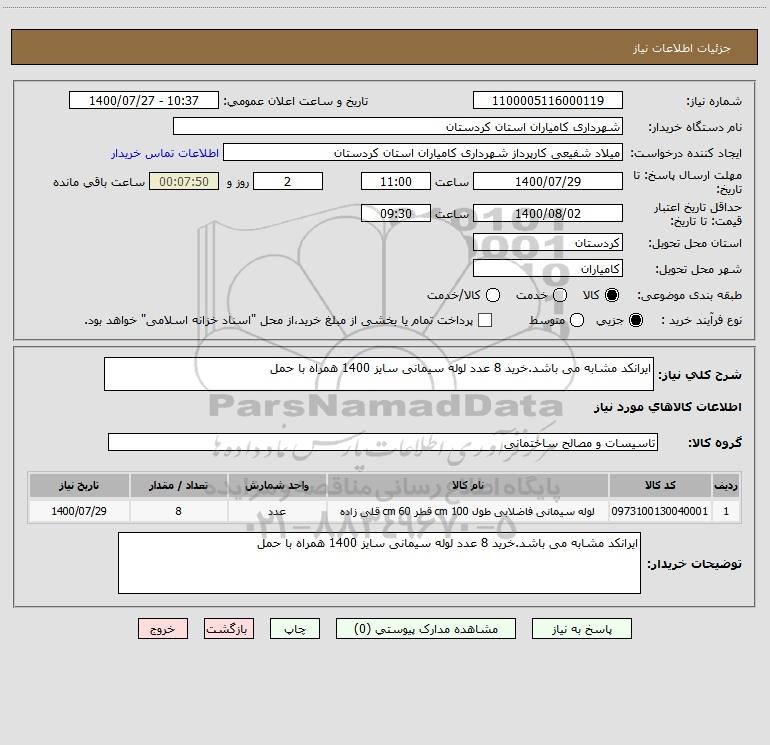Select the کالا/خدمت radio button

pyautogui.click(x=493, y=295)
